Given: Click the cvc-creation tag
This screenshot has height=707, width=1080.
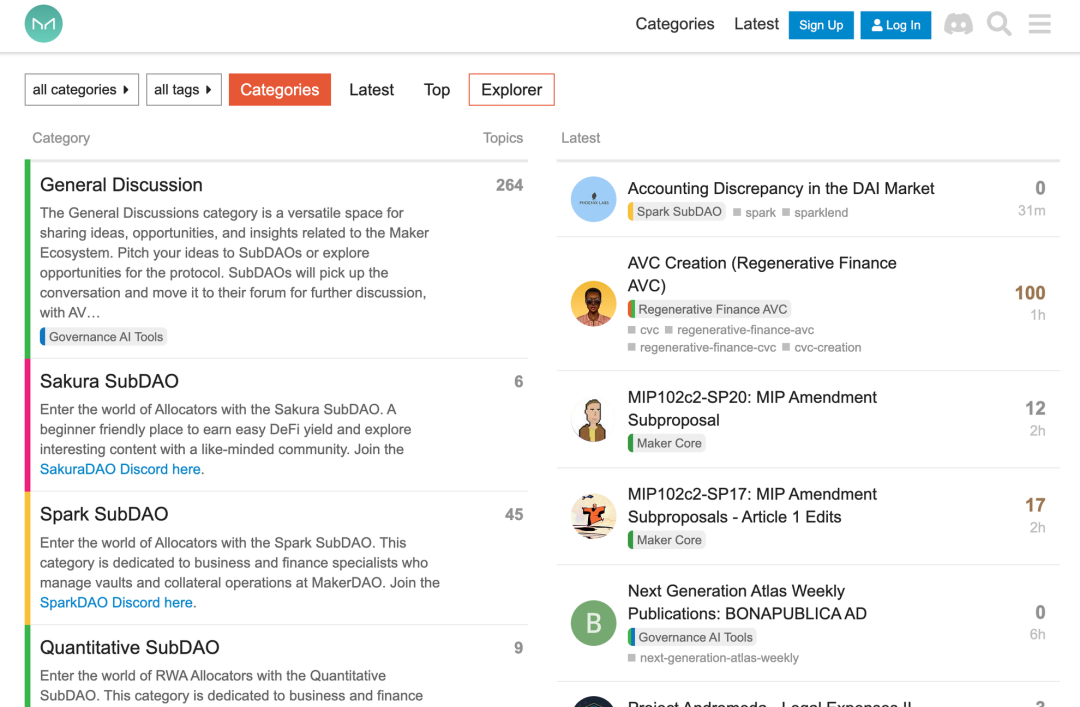Looking at the screenshot, I should pyautogui.click(x=822, y=348).
